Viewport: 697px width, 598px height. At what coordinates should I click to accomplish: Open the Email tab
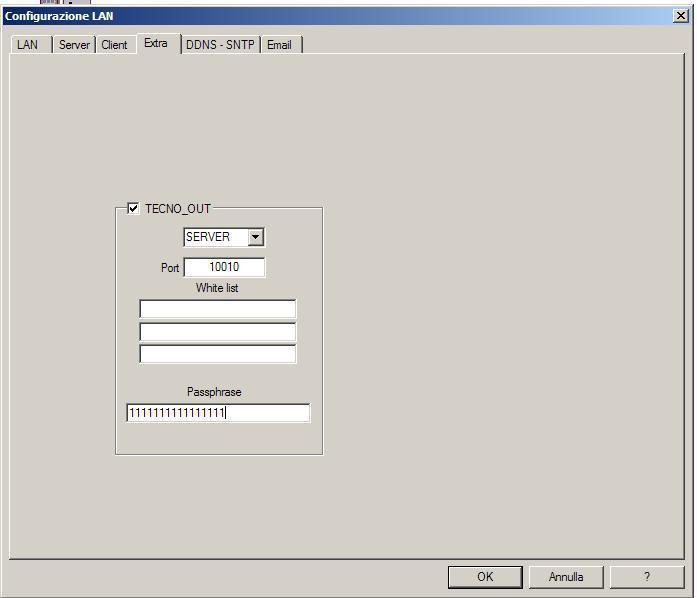tap(281, 45)
